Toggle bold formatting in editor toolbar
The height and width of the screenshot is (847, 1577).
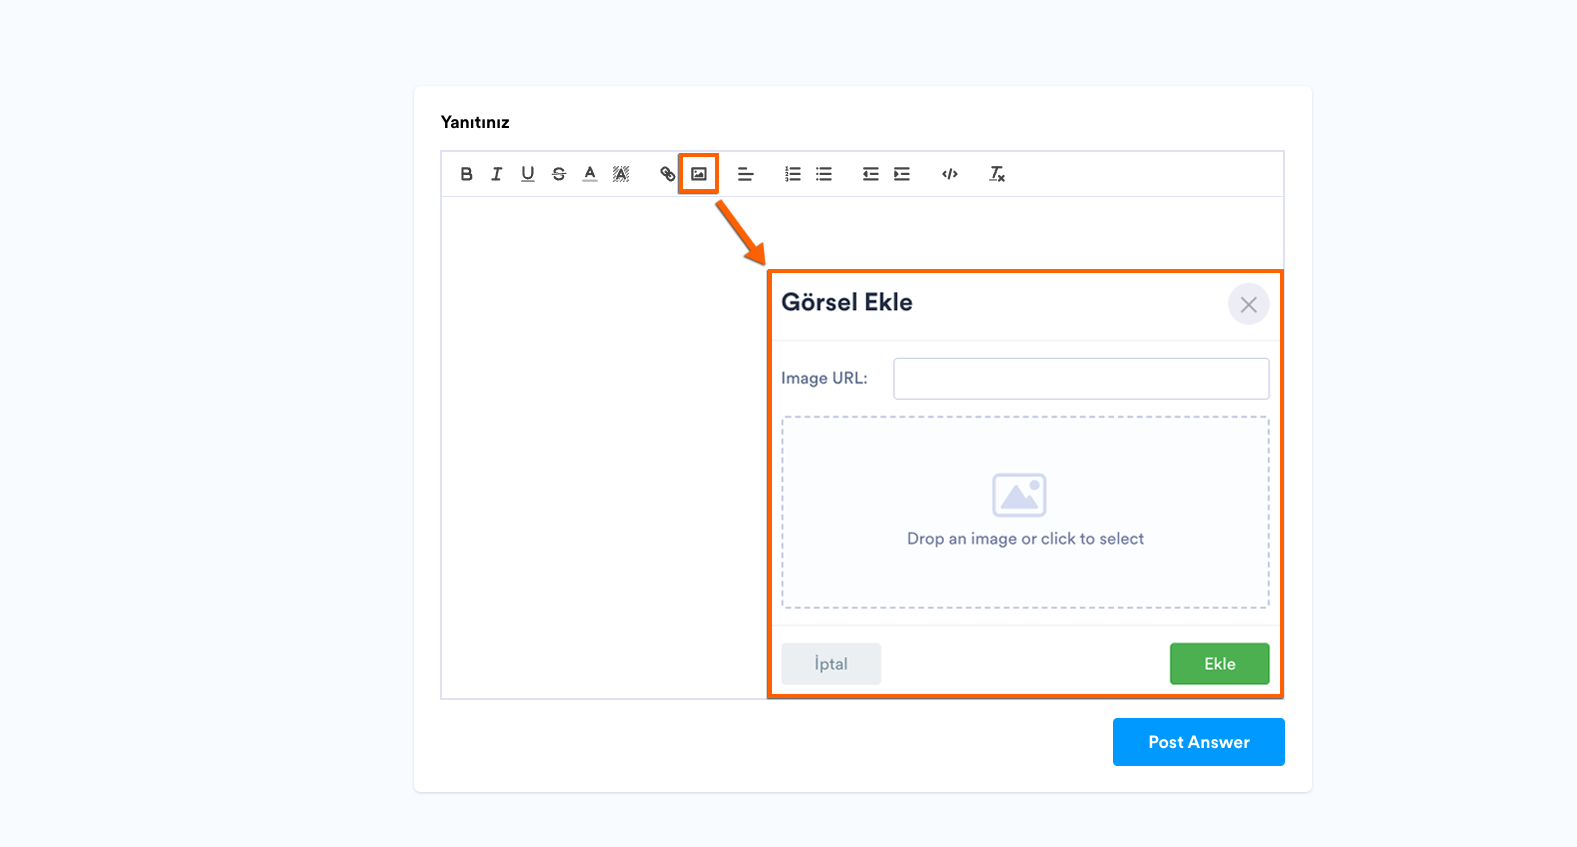pyautogui.click(x=466, y=174)
